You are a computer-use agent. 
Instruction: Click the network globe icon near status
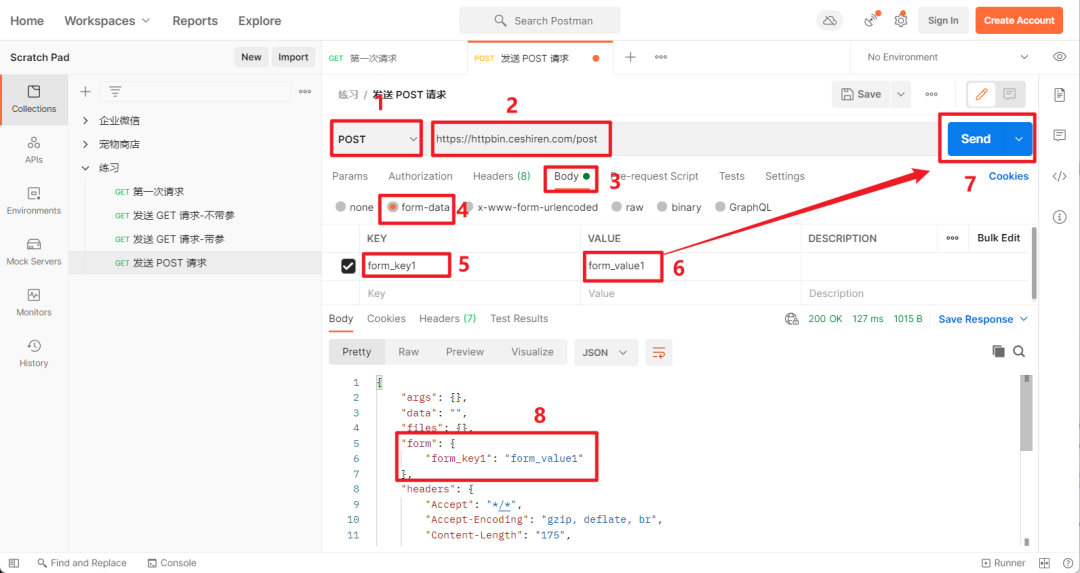point(791,319)
